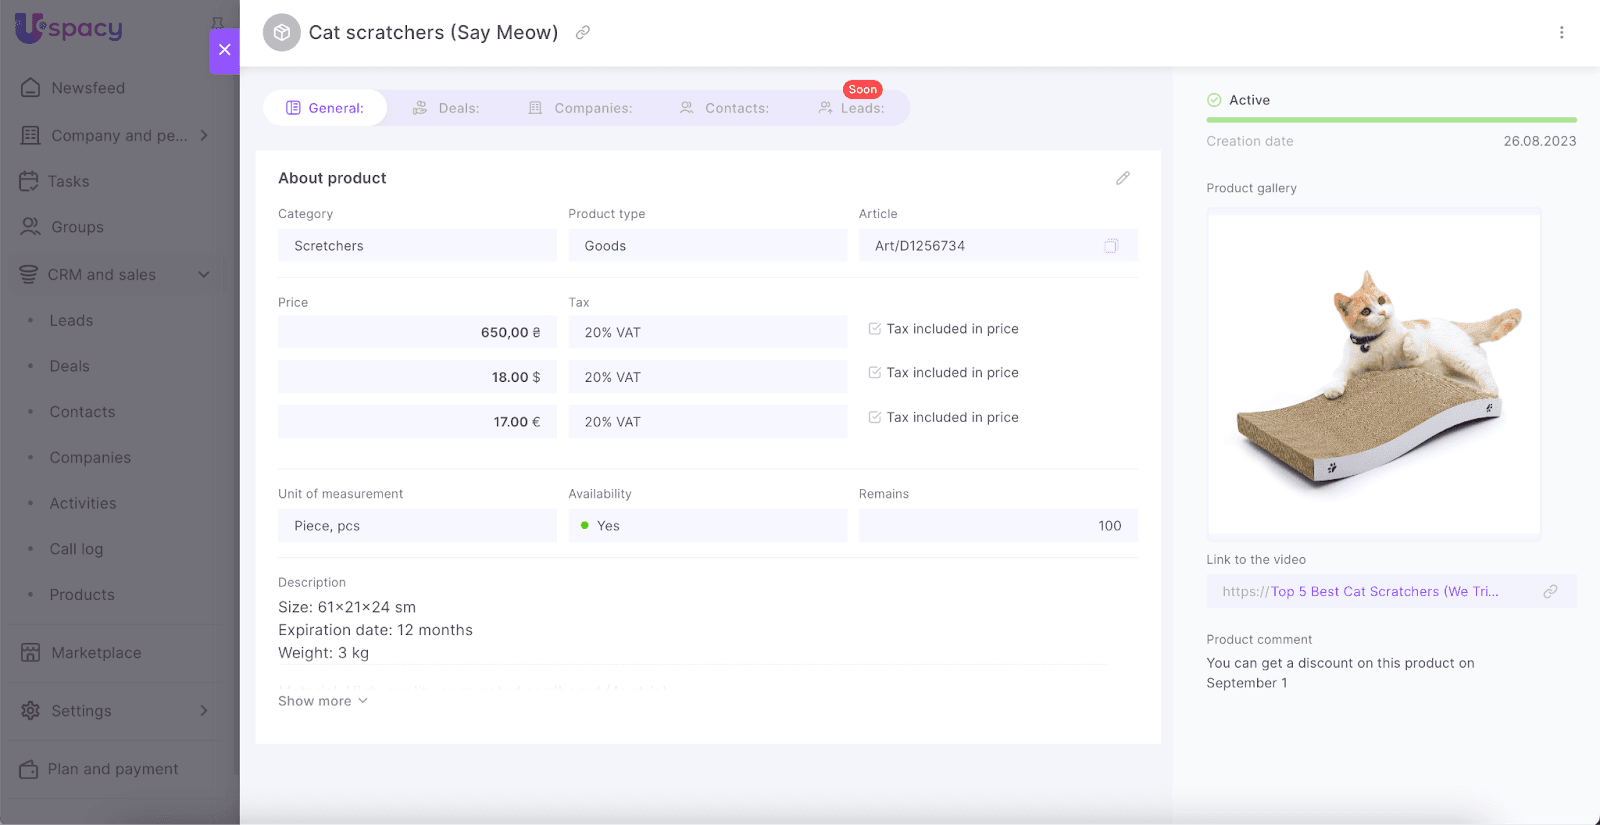The height and width of the screenshot is (825, 1600).
Task: Collapse the CRM and sales menu
Action: [204, 275]
